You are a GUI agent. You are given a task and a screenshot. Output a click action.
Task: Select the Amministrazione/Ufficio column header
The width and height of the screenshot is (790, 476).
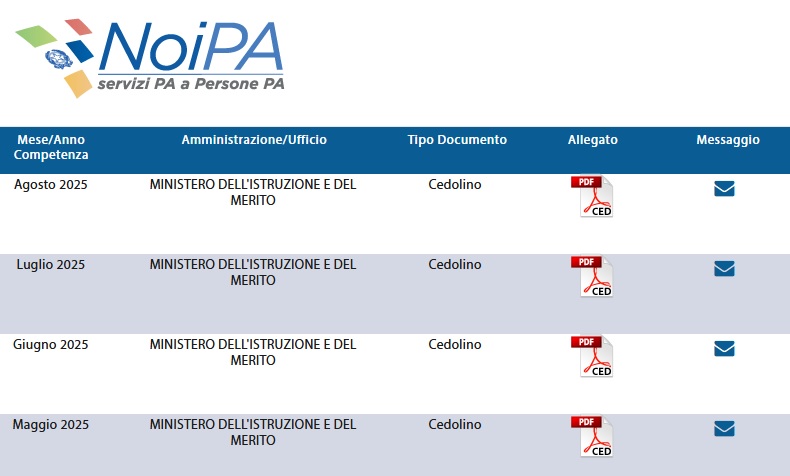254,140
